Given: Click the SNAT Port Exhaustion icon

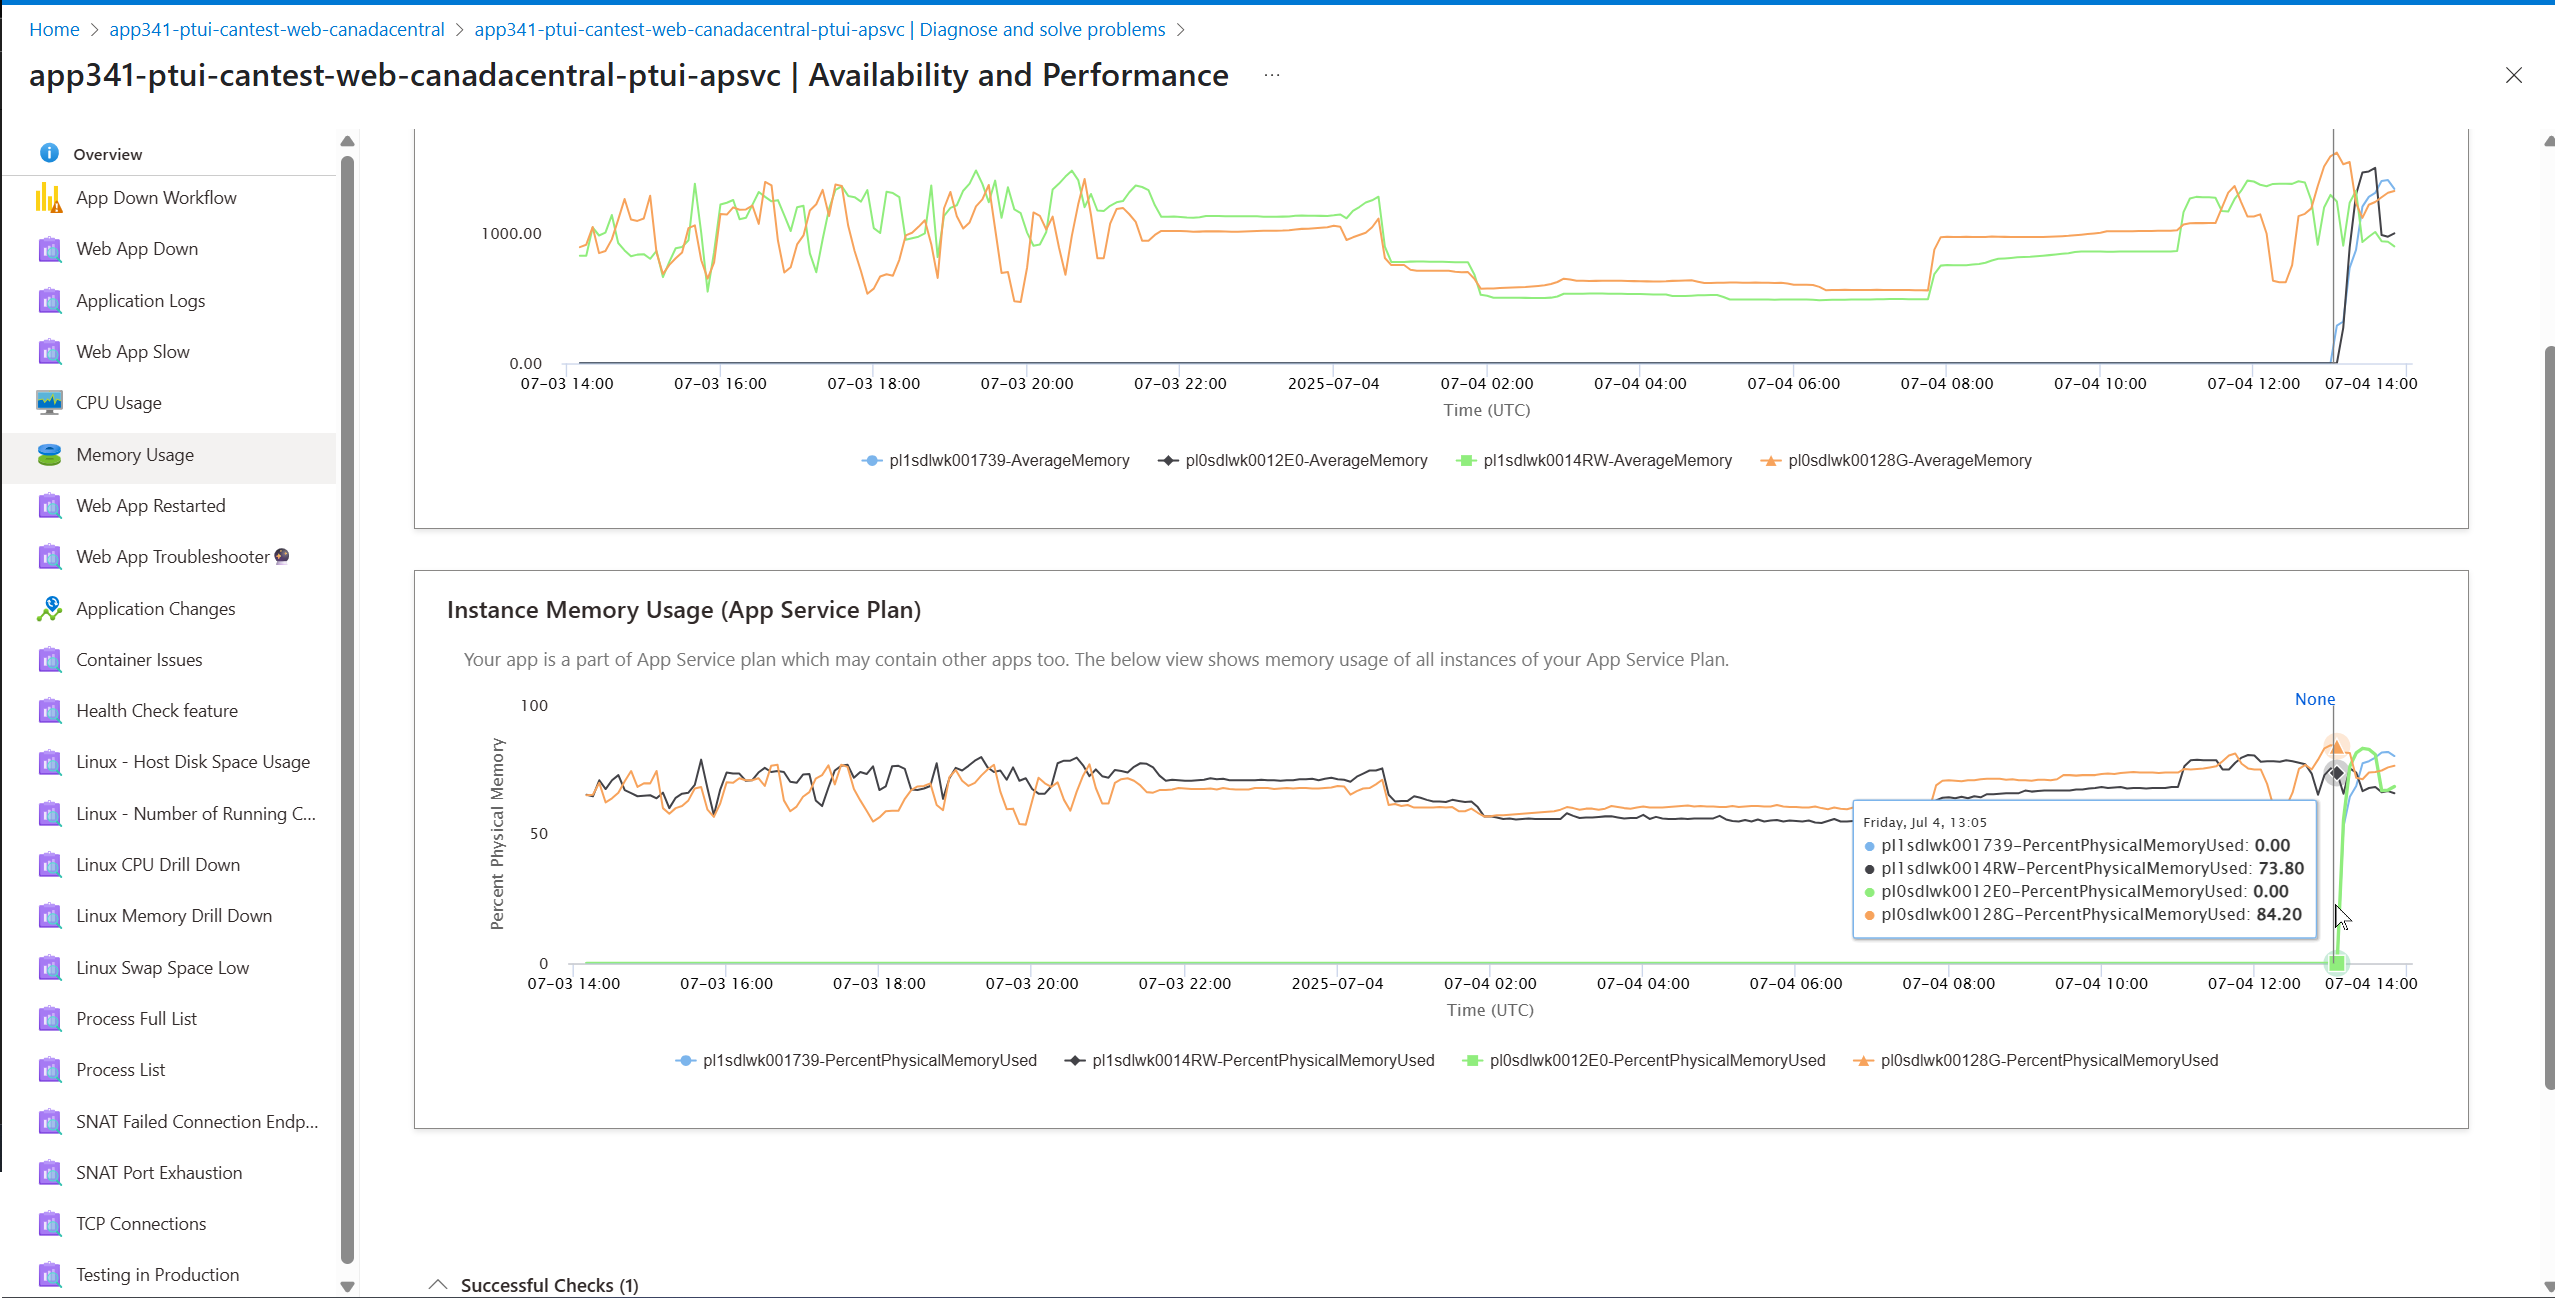Looking at the screenshot, I should point(49,1173).
